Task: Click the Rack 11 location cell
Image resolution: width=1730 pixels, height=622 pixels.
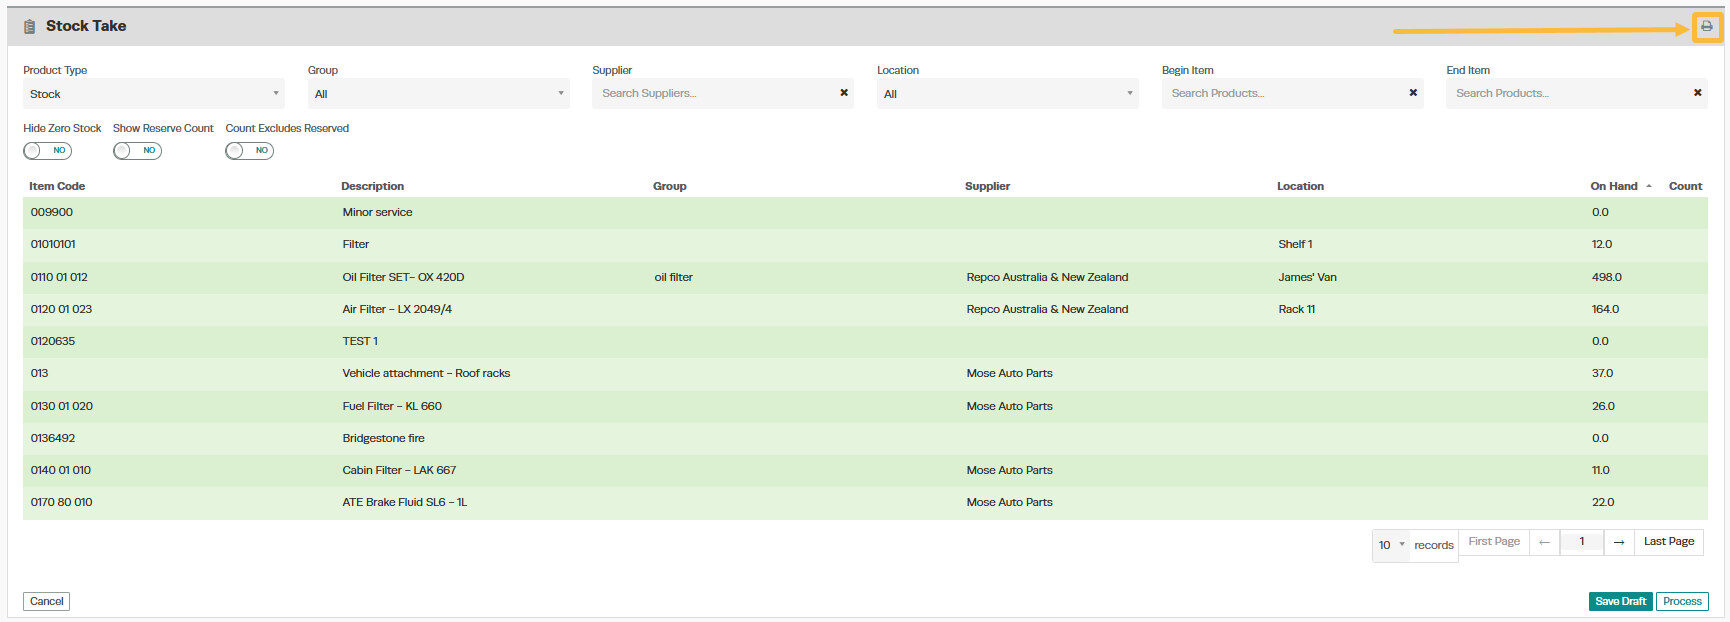Action: tap(1296, 309)
